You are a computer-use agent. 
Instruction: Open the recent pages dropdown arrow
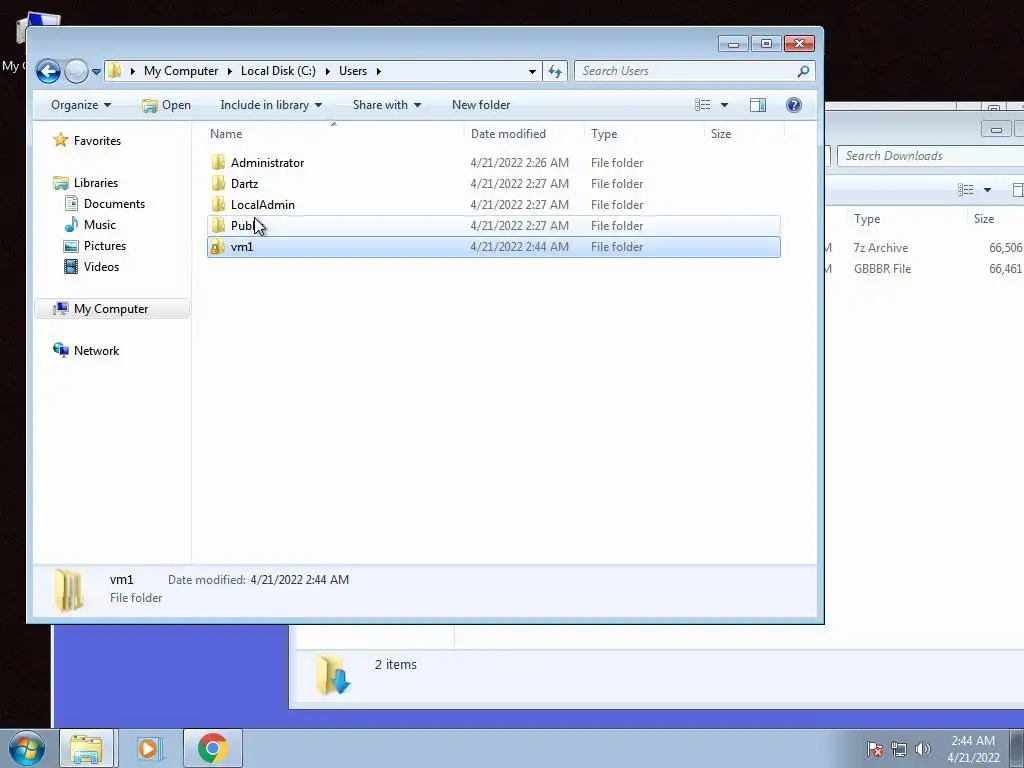click(96, 71)
